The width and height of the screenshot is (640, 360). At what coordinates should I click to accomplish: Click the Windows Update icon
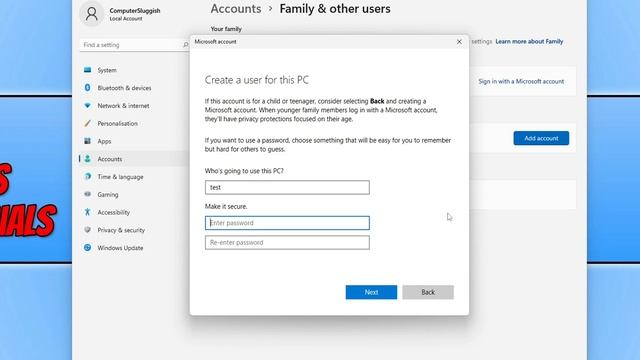pyautogui.click(x=87, y=247)
